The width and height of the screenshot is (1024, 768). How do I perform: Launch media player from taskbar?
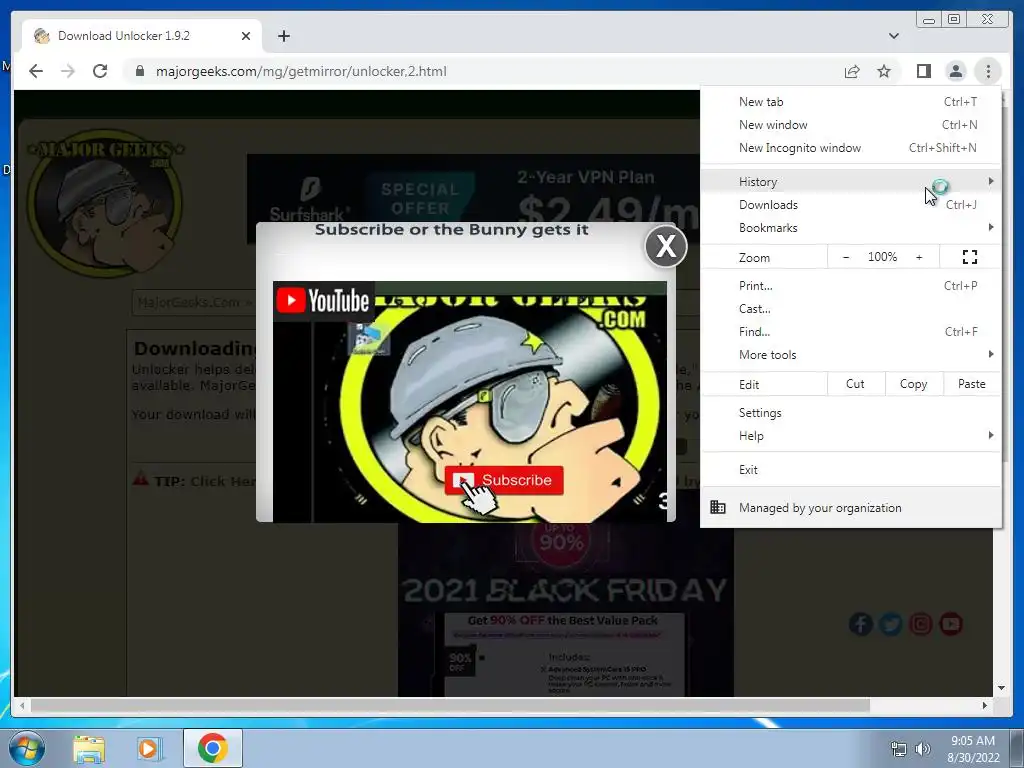click(x=150, y=748)
